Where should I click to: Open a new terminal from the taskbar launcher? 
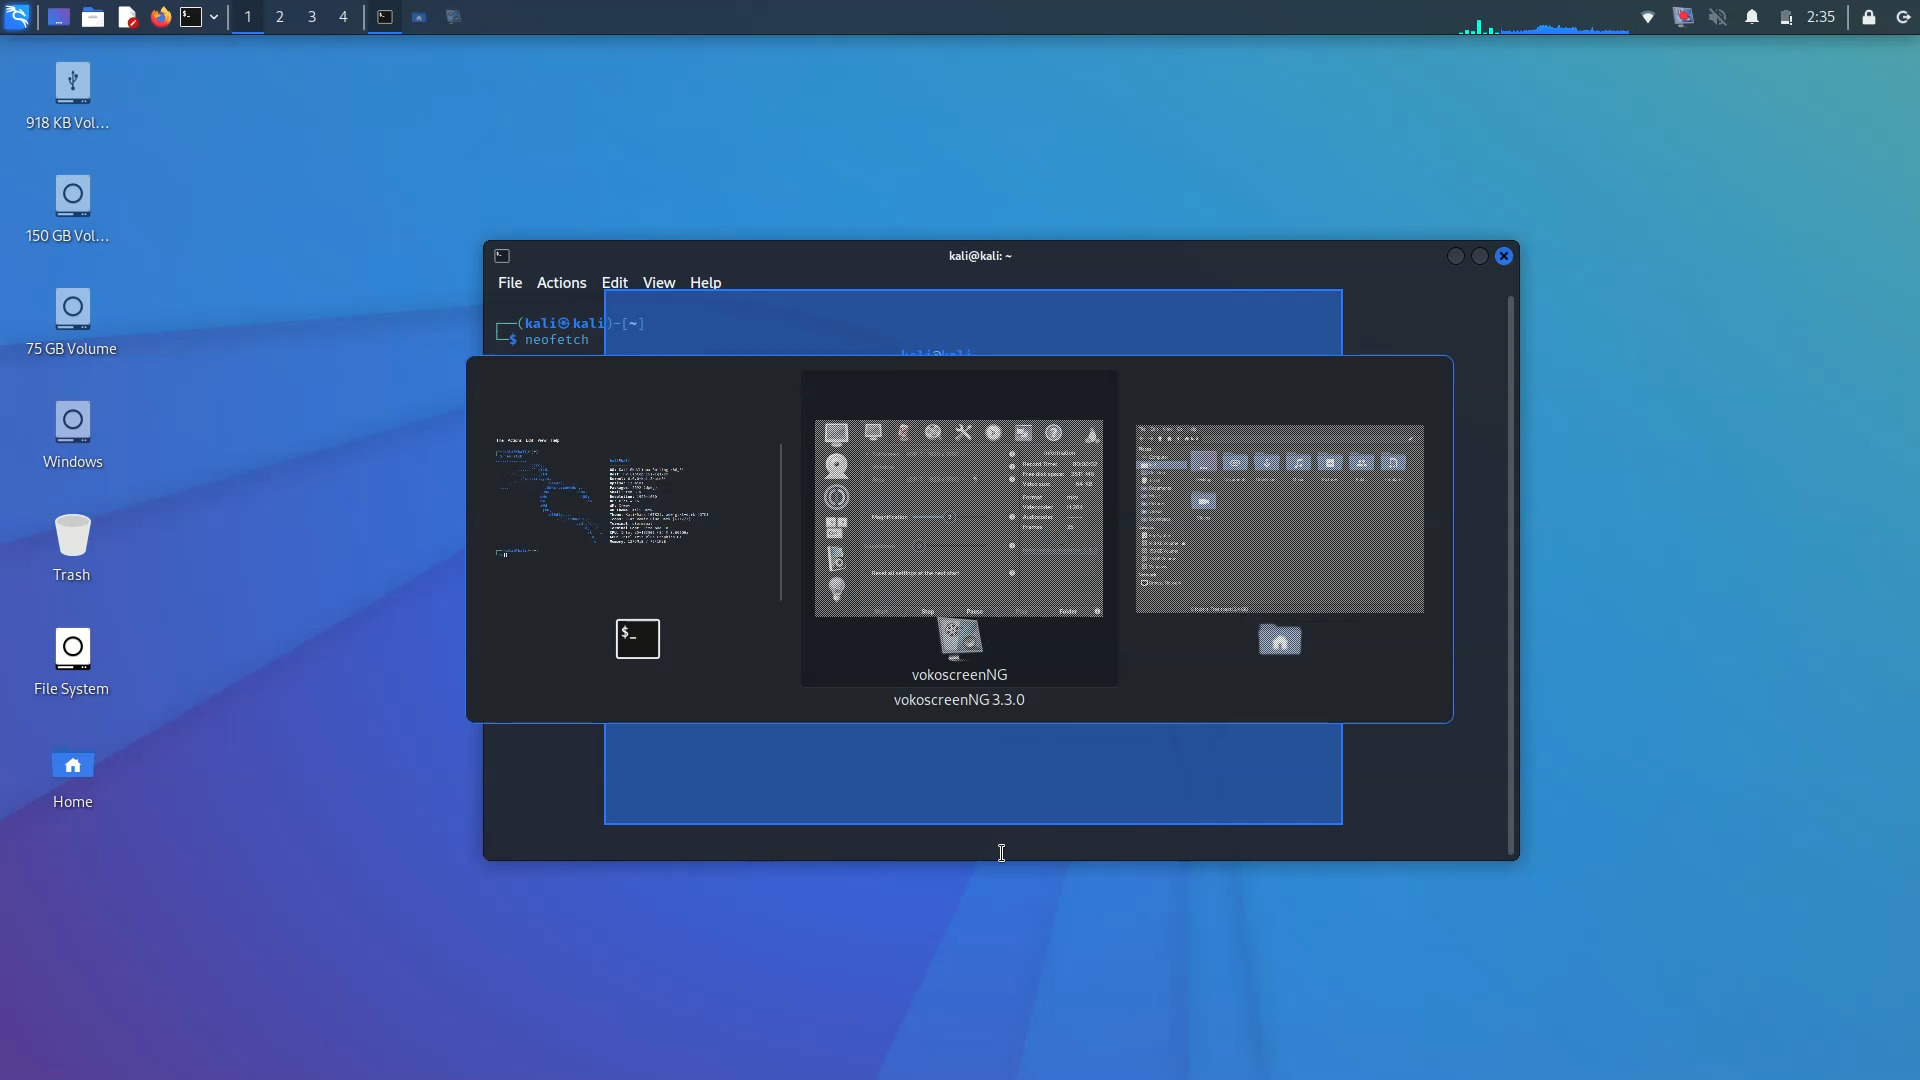tap(192, 16)
